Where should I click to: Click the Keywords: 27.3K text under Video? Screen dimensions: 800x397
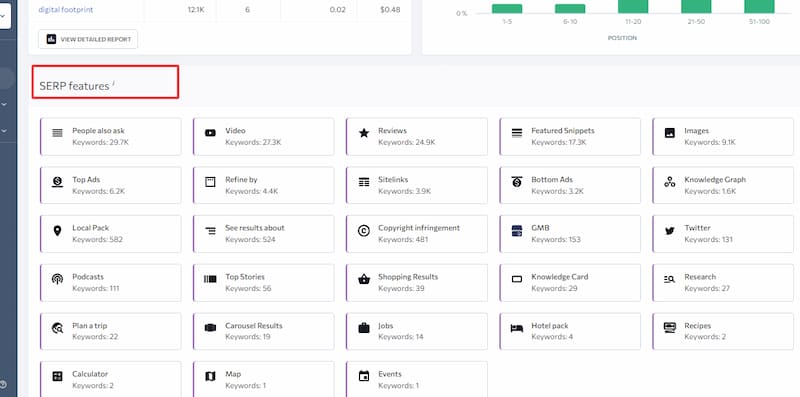(253, 142)
